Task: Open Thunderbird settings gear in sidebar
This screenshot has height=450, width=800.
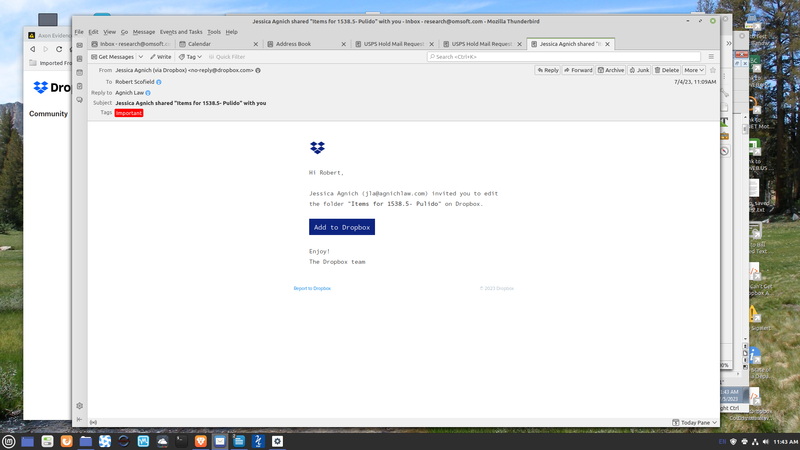Action: coord(80,406)
